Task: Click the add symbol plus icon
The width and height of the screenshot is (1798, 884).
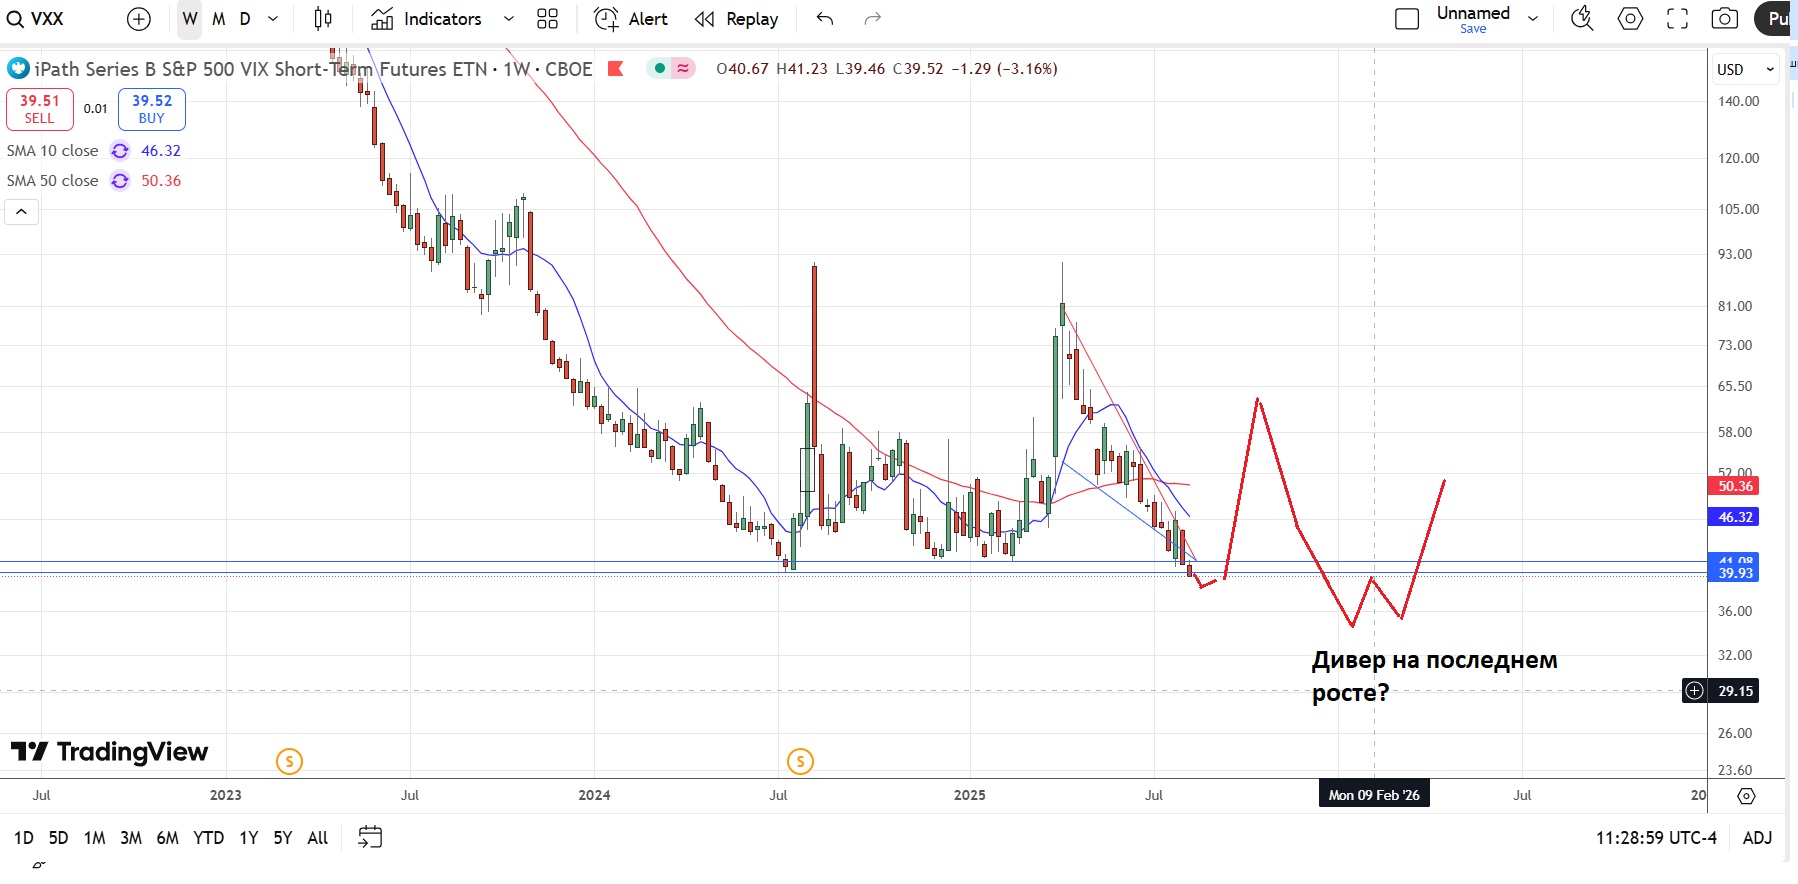Action: click(x=139, y=19)
